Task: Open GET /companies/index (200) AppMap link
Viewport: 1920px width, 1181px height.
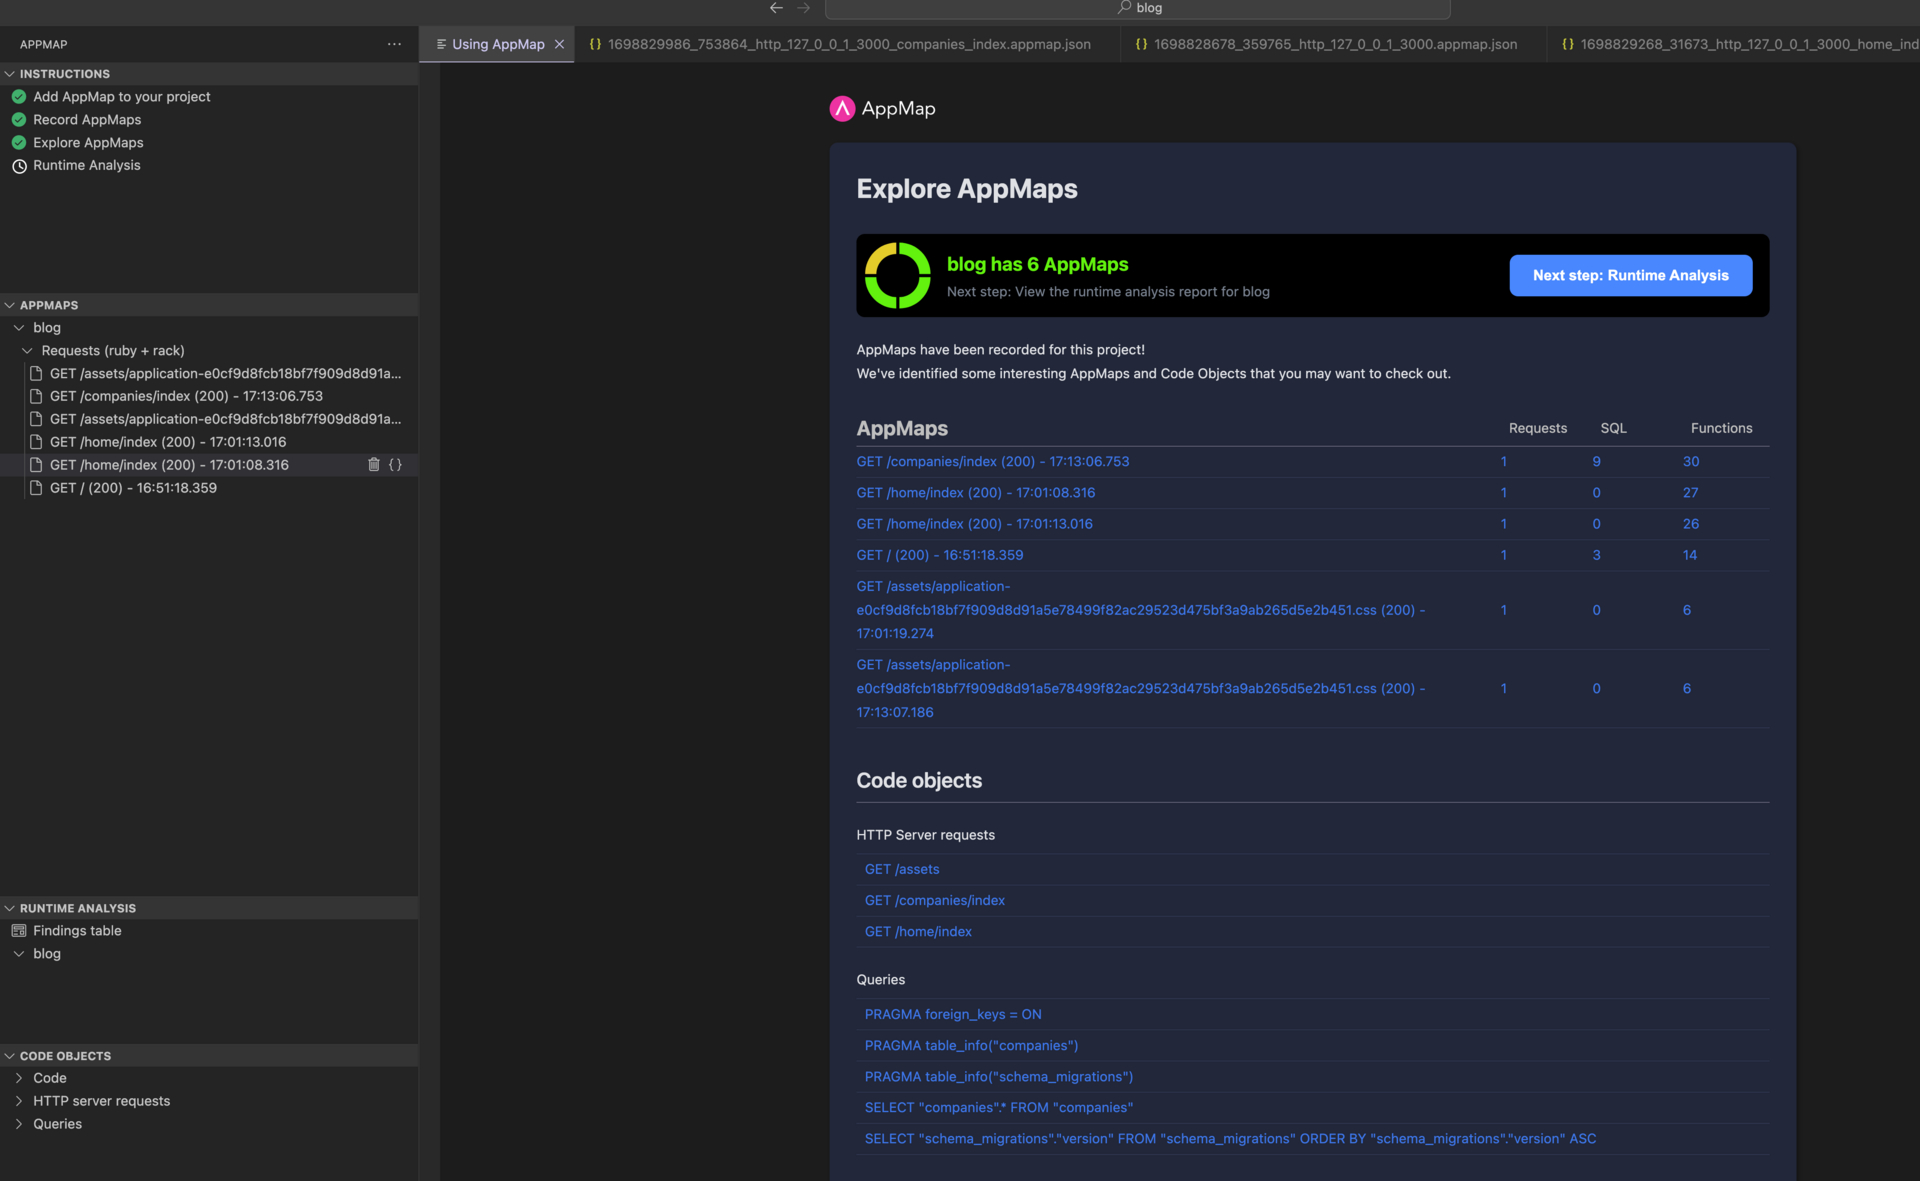Action: pos(992,462)
